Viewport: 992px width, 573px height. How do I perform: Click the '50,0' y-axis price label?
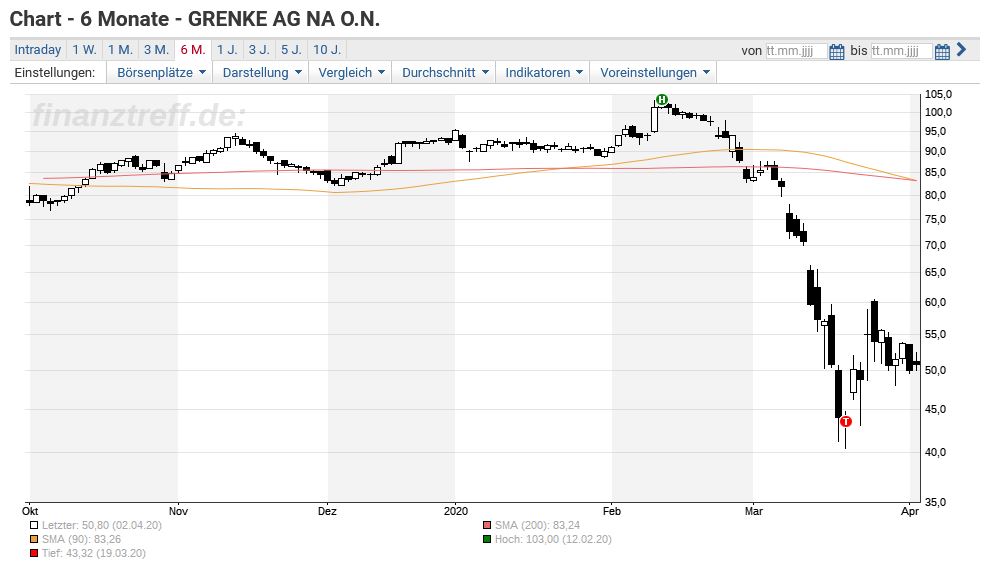click(x=936, y=371)
